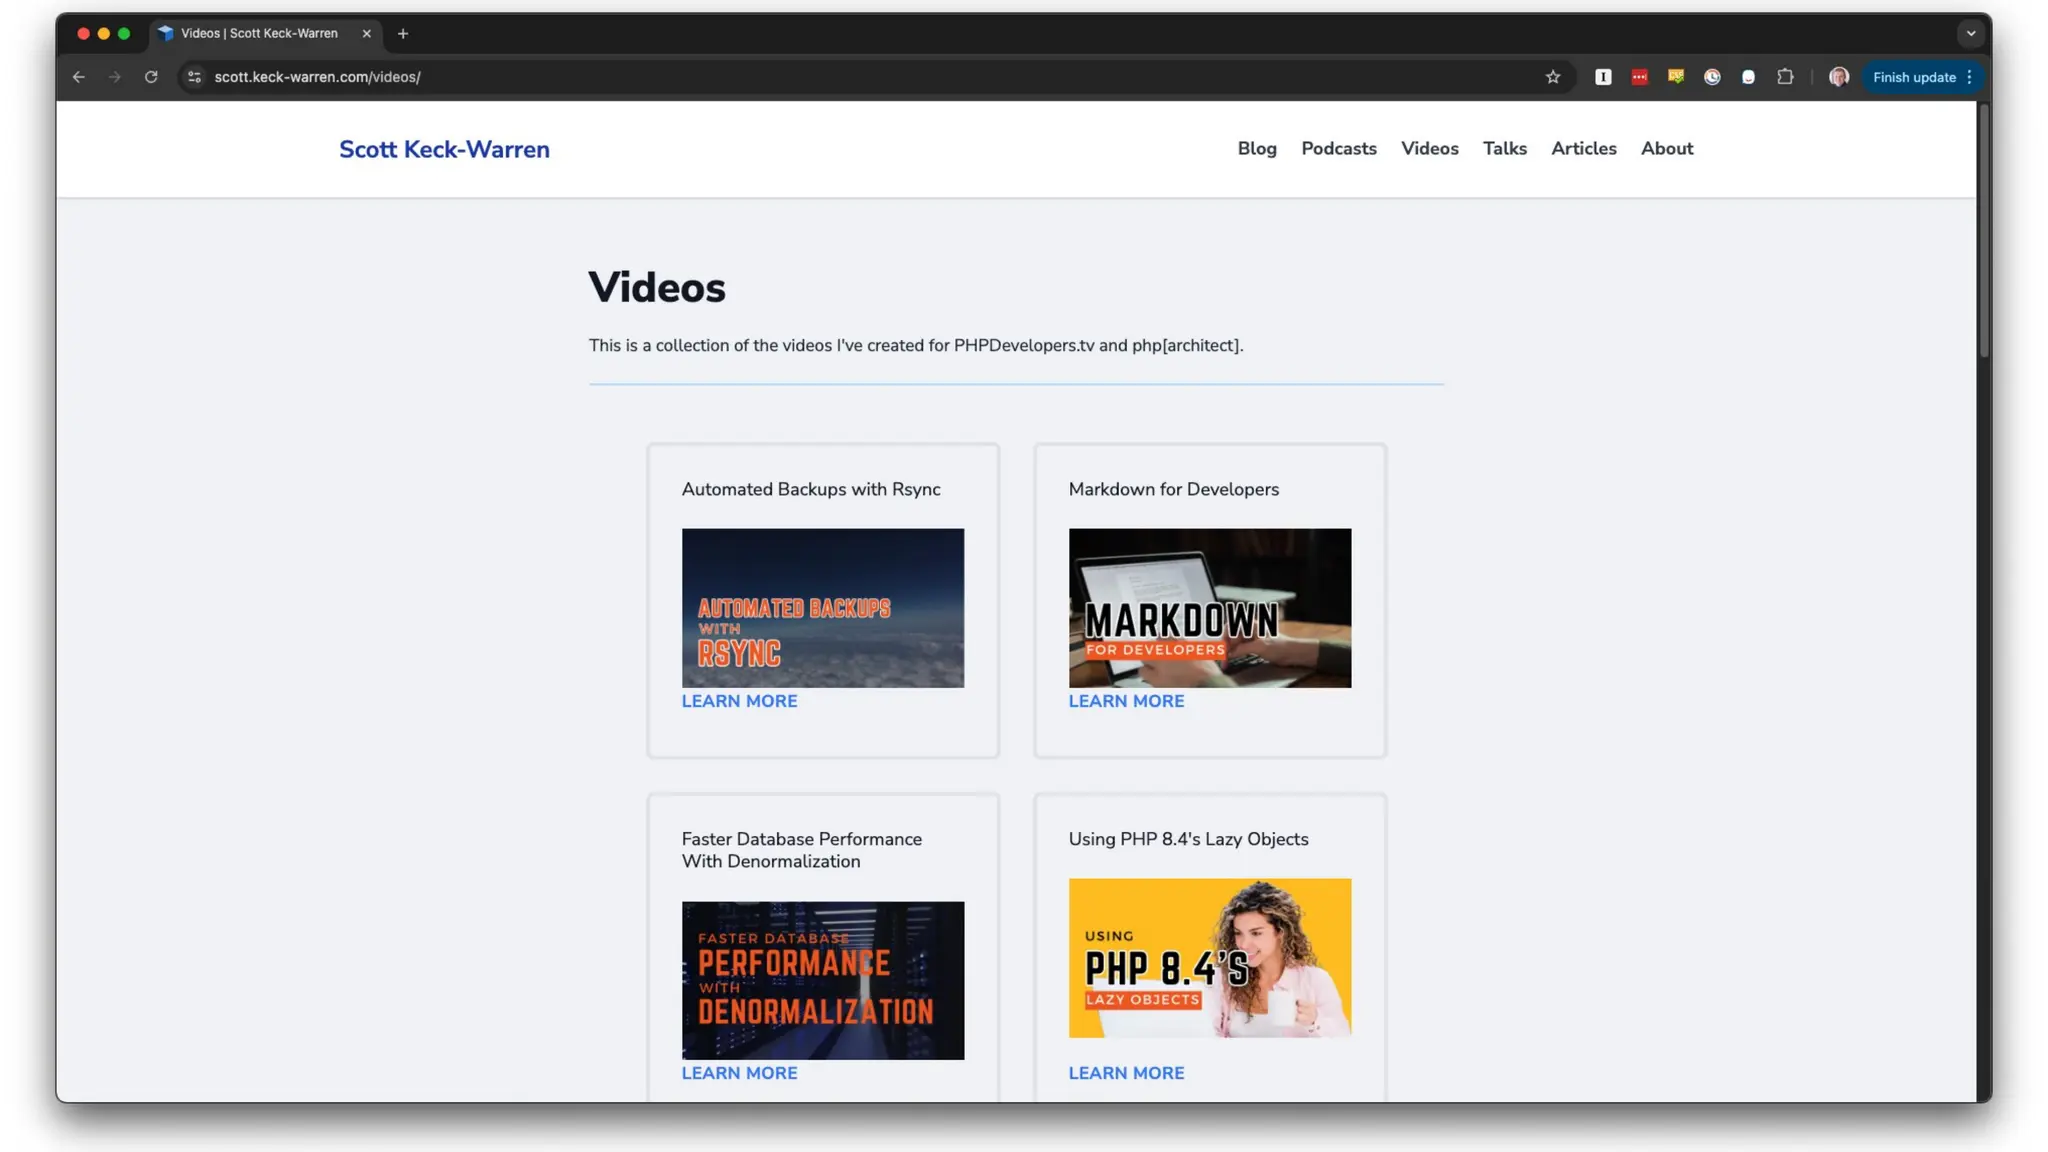This screenshot has width=2048, height=1152.
Task: Open the Videos navigation item
Action: (1430, 148)
